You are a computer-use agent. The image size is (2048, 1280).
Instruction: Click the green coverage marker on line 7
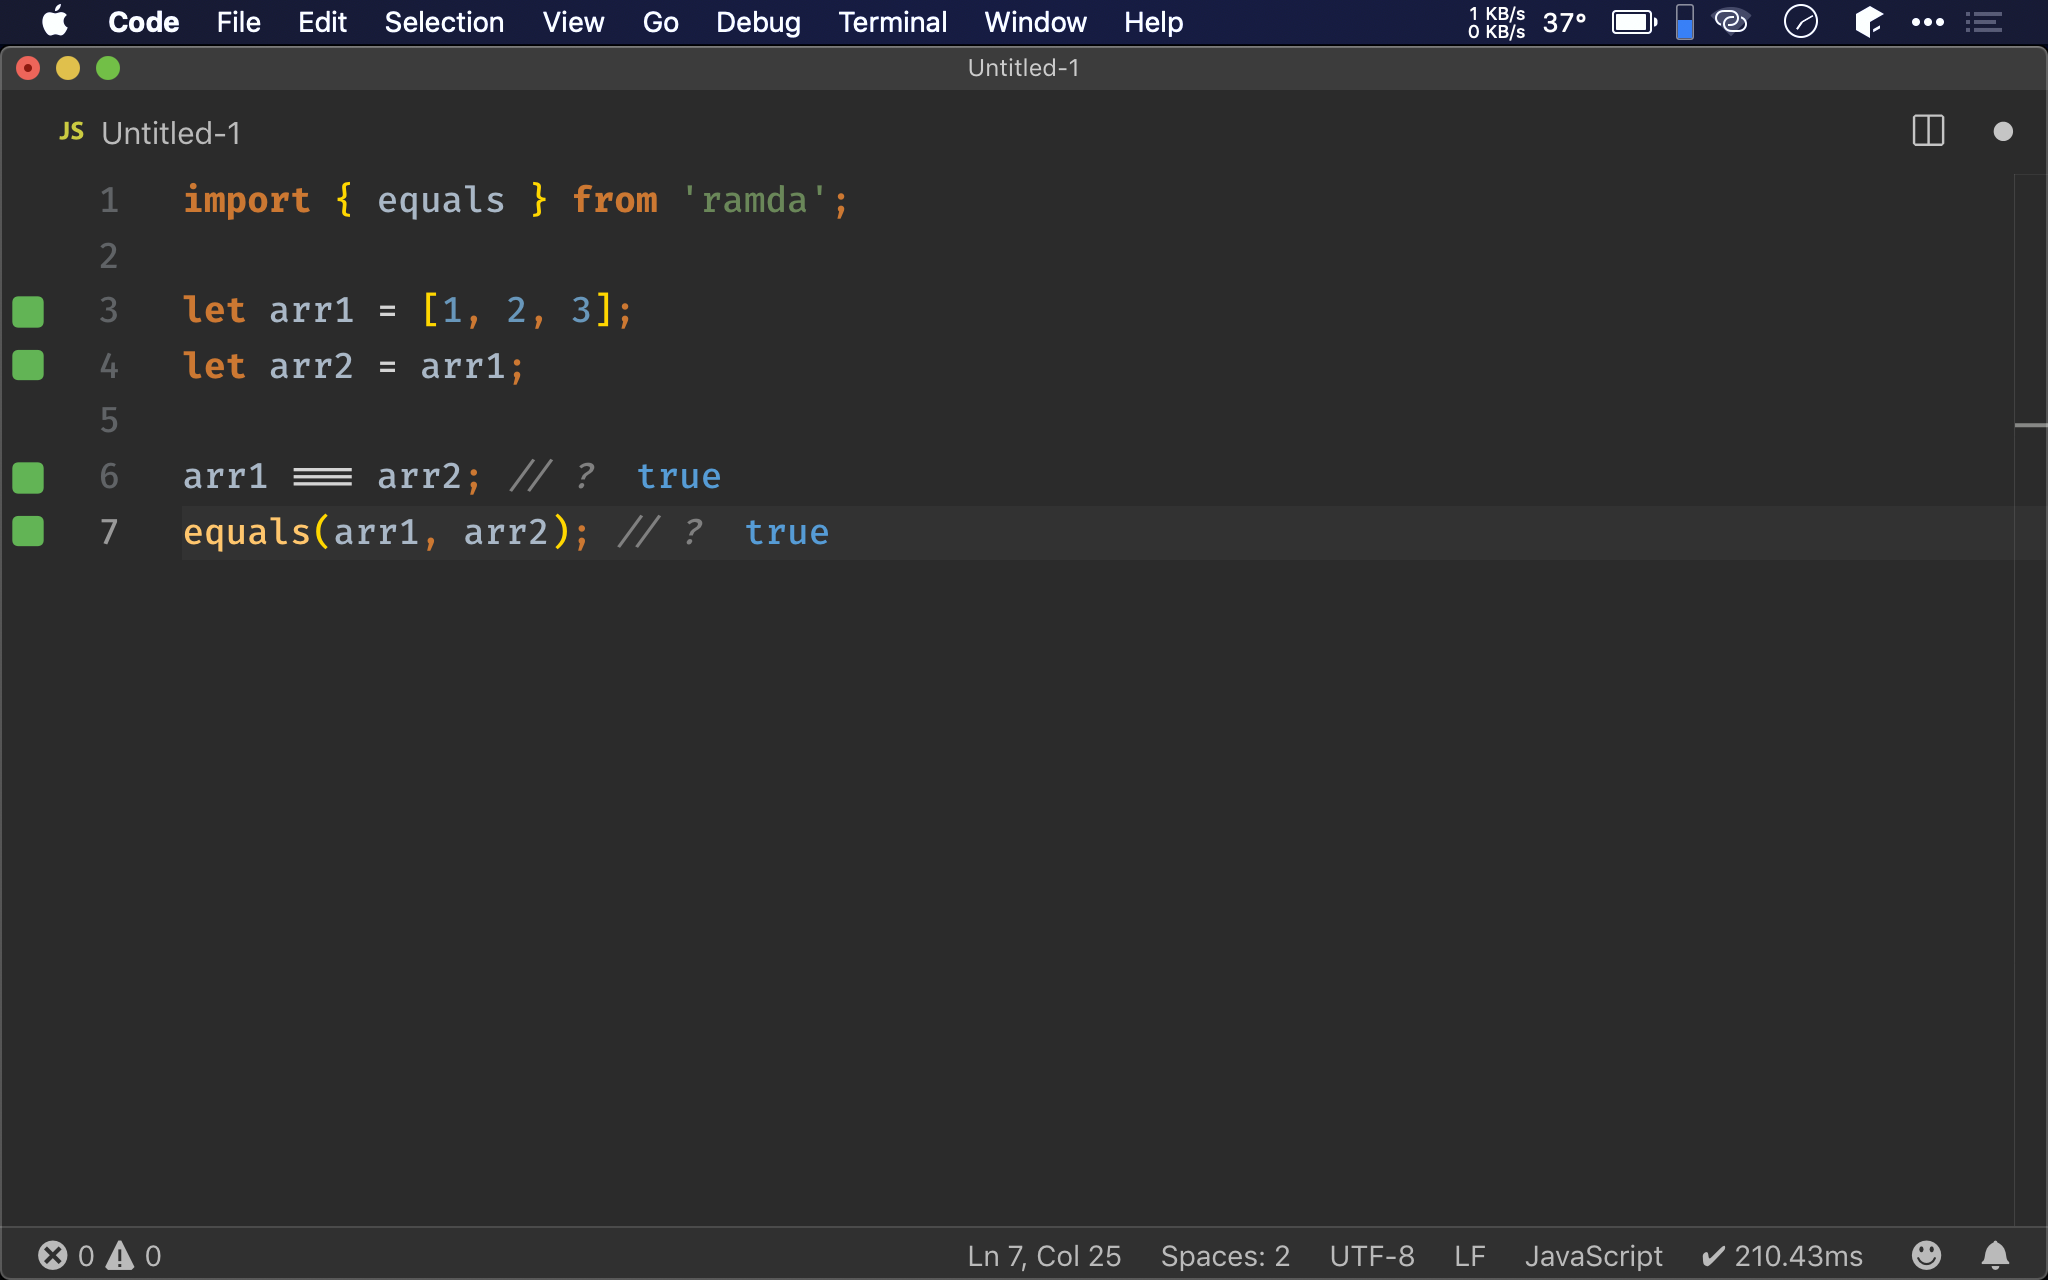pyautogui.click(x=28, y=531)
